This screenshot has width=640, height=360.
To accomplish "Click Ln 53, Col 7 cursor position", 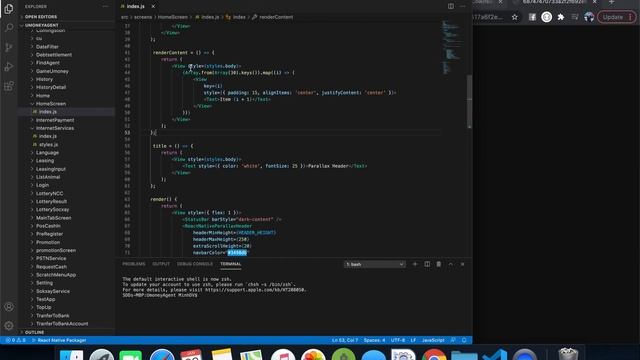I will (x=345, y=340).
